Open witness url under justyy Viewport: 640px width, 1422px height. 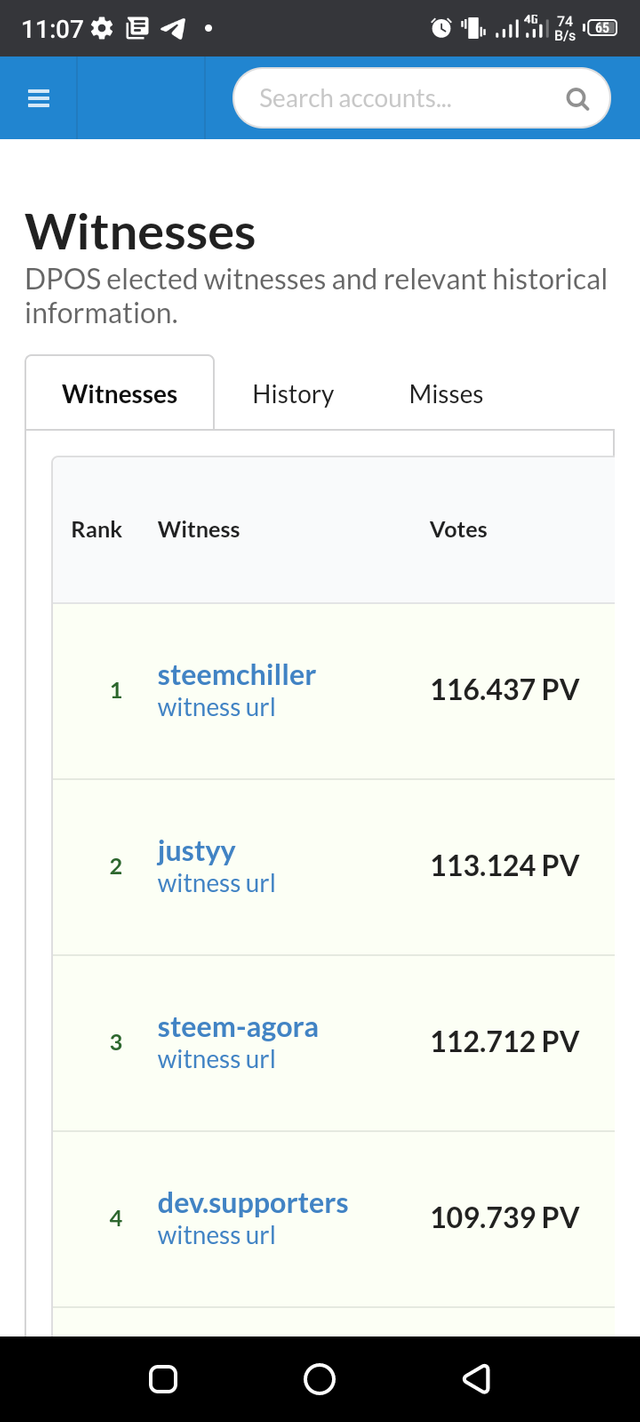216,883
